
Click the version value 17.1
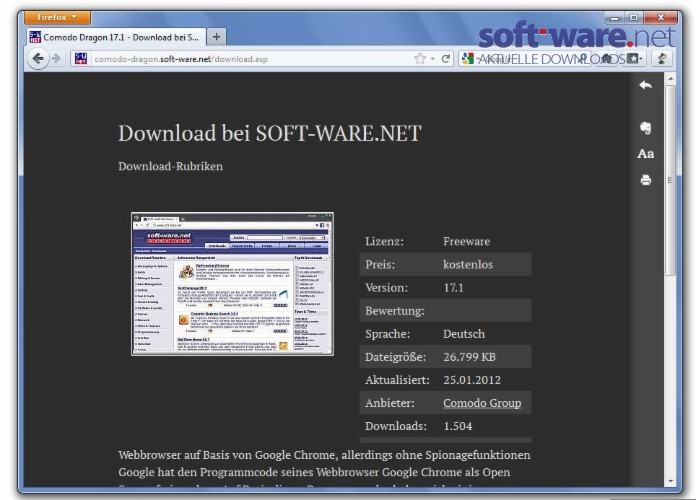[x=453, y=287]
